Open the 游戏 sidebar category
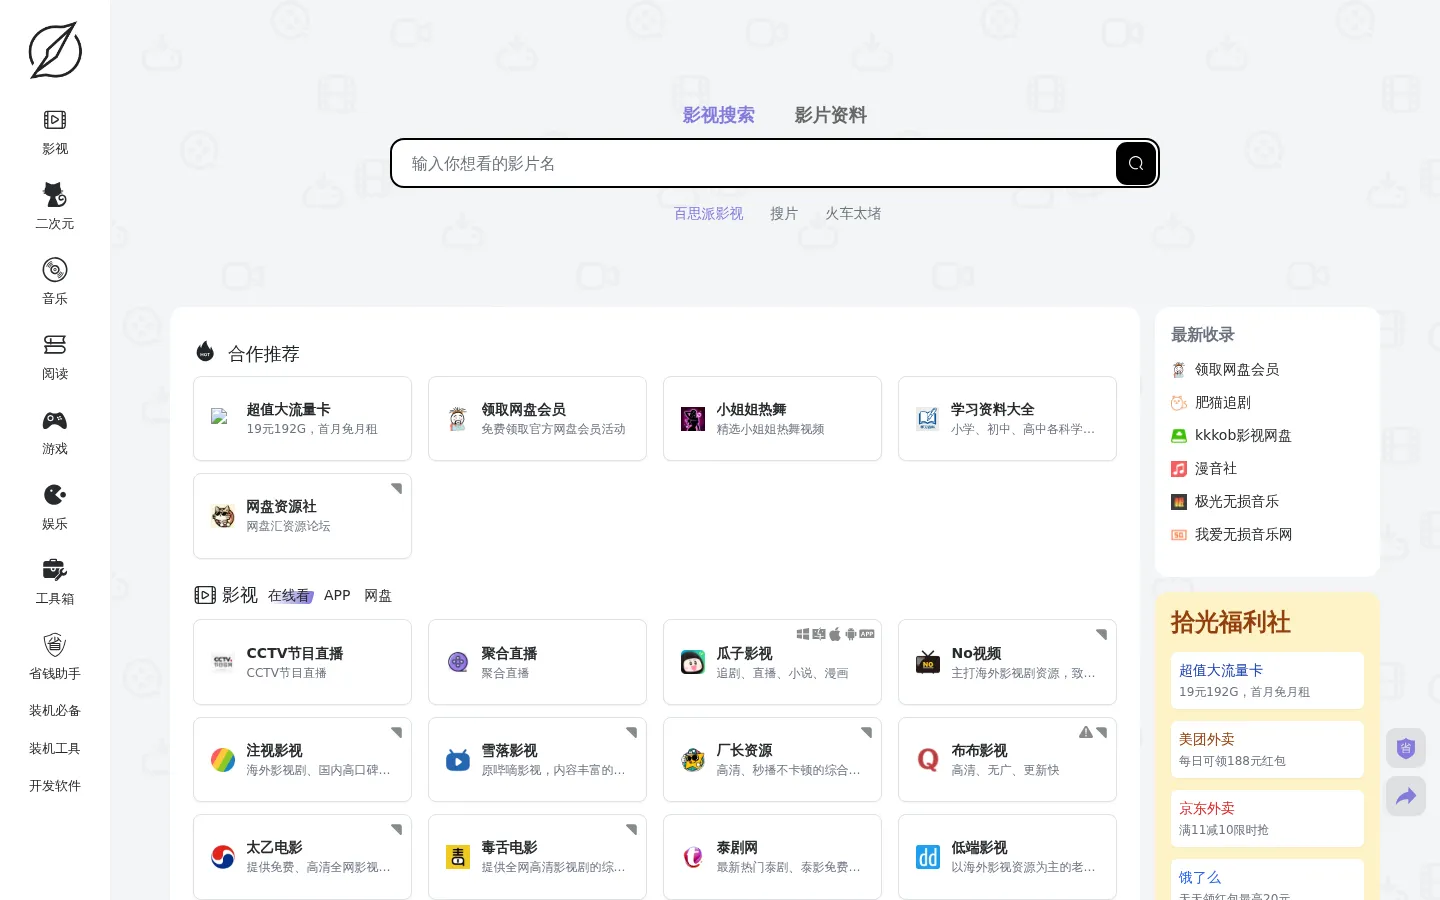 tap(55, 433)
